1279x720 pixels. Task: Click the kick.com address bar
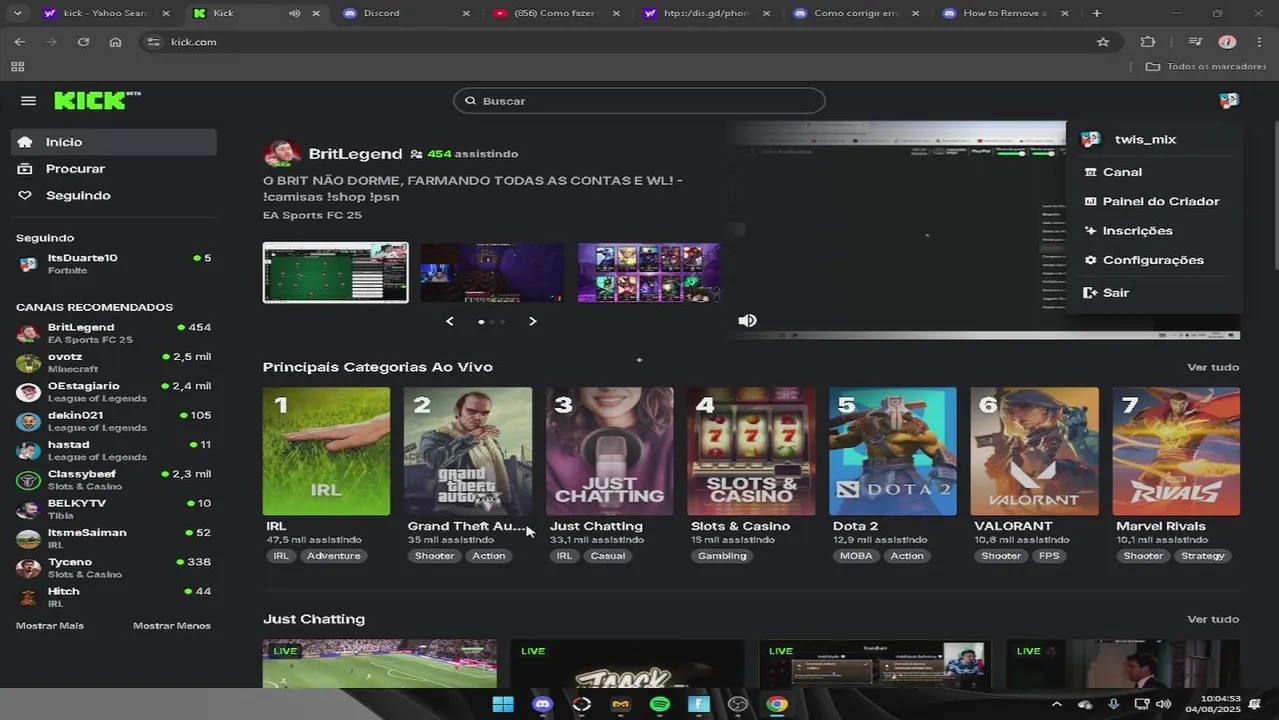620,42
